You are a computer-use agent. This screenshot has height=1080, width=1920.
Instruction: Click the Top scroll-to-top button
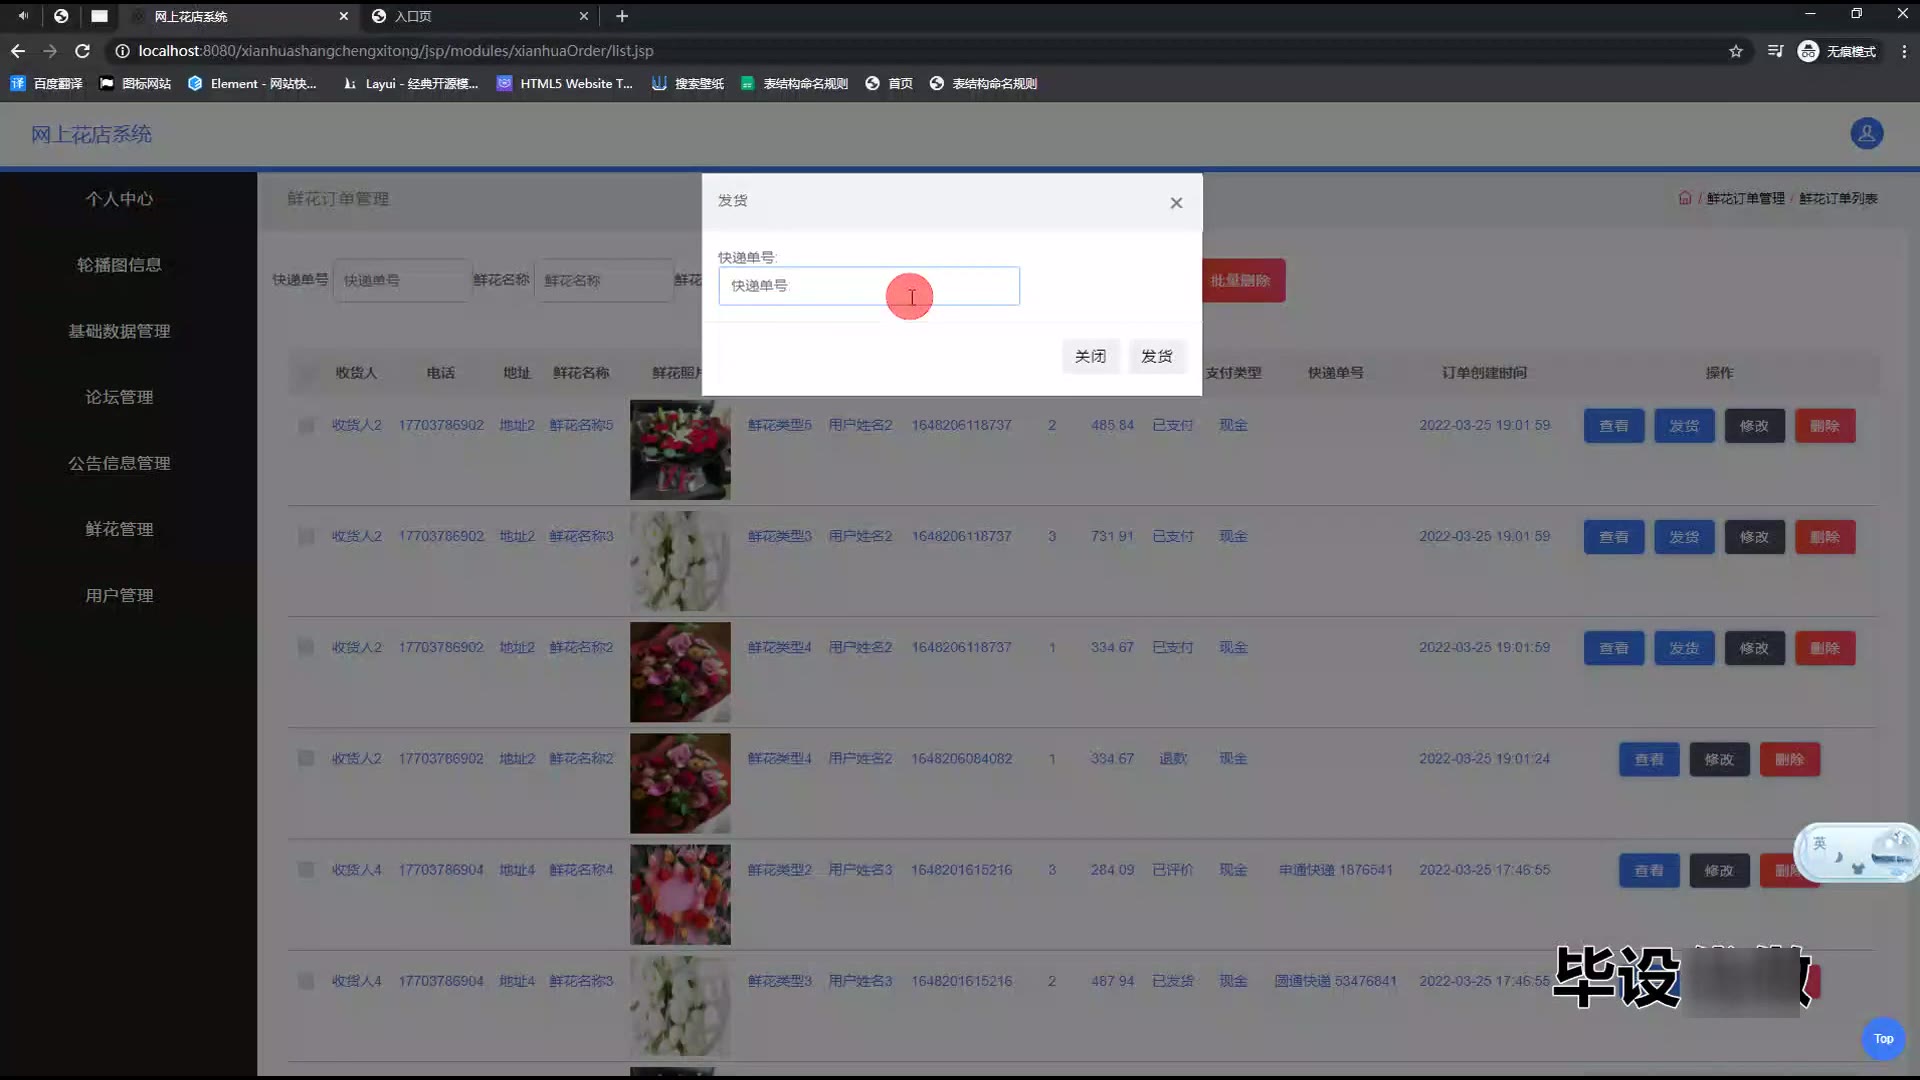(1883, 1038)
